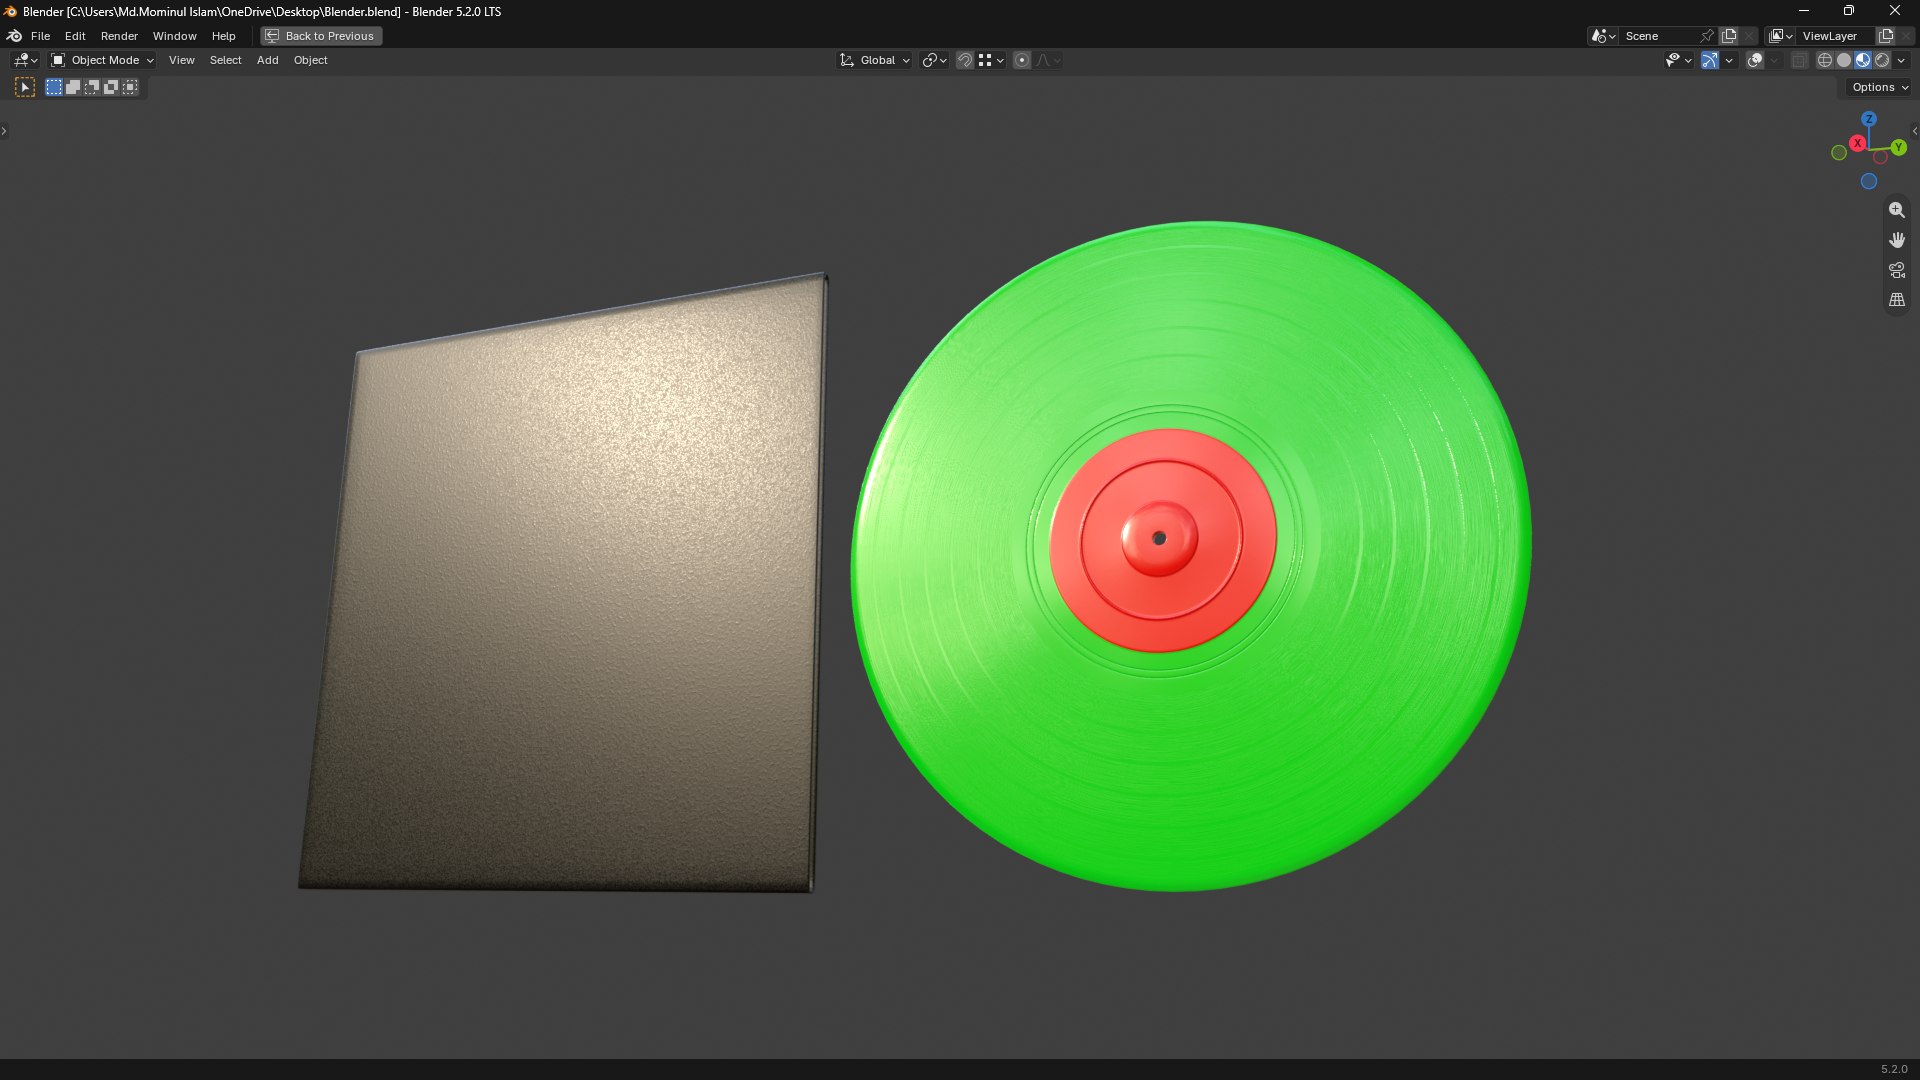This screenshot has height=1080, width=1920.
Task: Open the transform pivot point dropdown
Action: tap(934, 60)
